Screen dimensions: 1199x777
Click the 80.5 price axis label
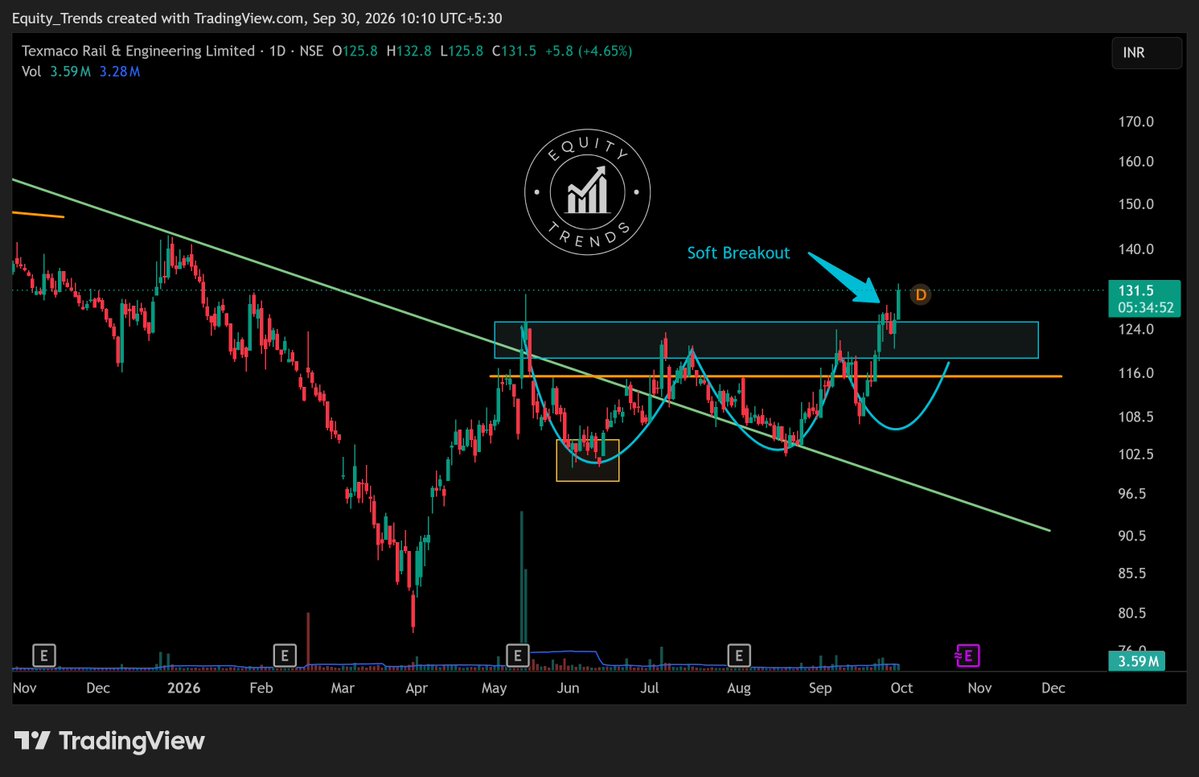click(1132, 613)
